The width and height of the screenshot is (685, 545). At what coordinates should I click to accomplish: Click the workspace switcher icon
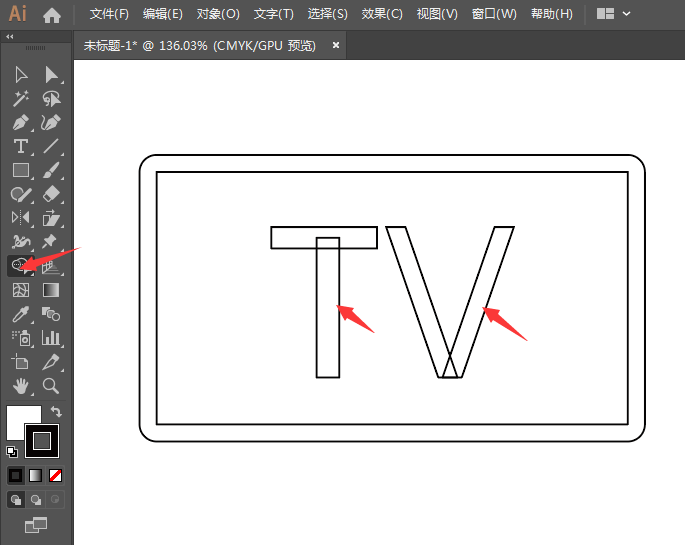605,14
